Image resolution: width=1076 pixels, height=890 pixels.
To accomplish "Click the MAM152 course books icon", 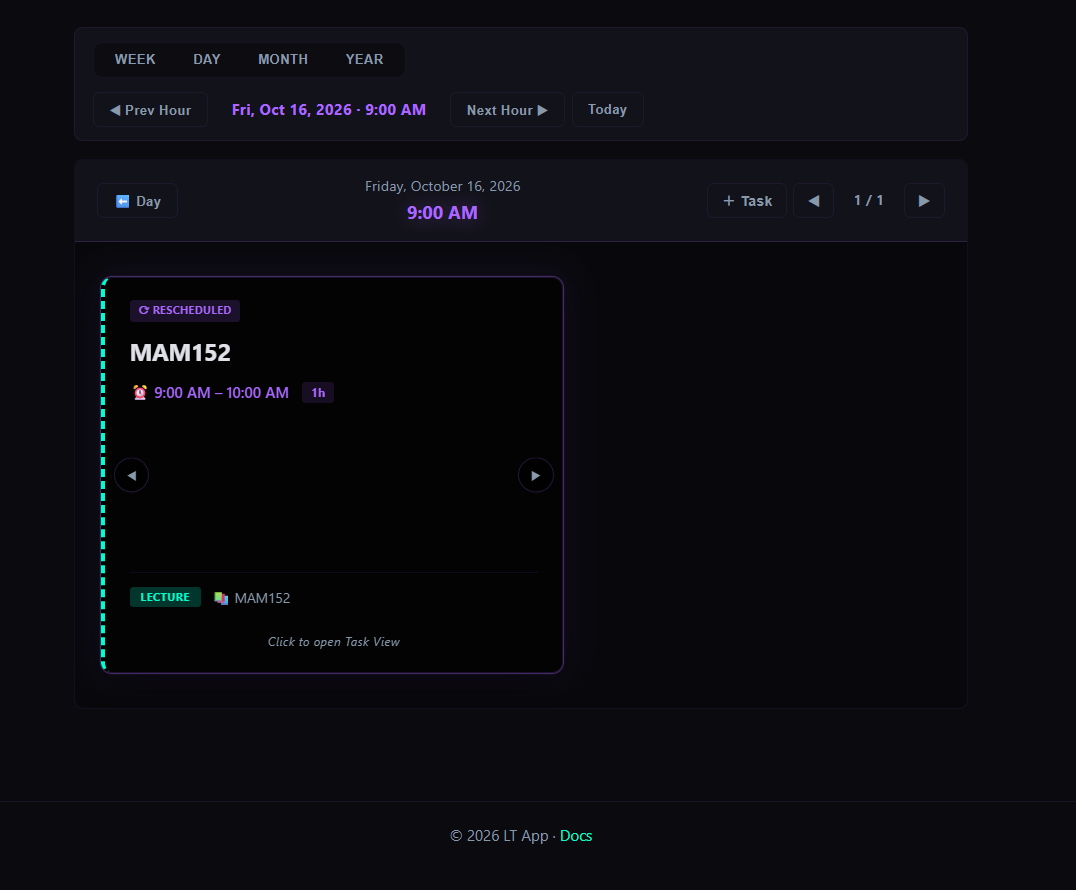I will point(221,598).
